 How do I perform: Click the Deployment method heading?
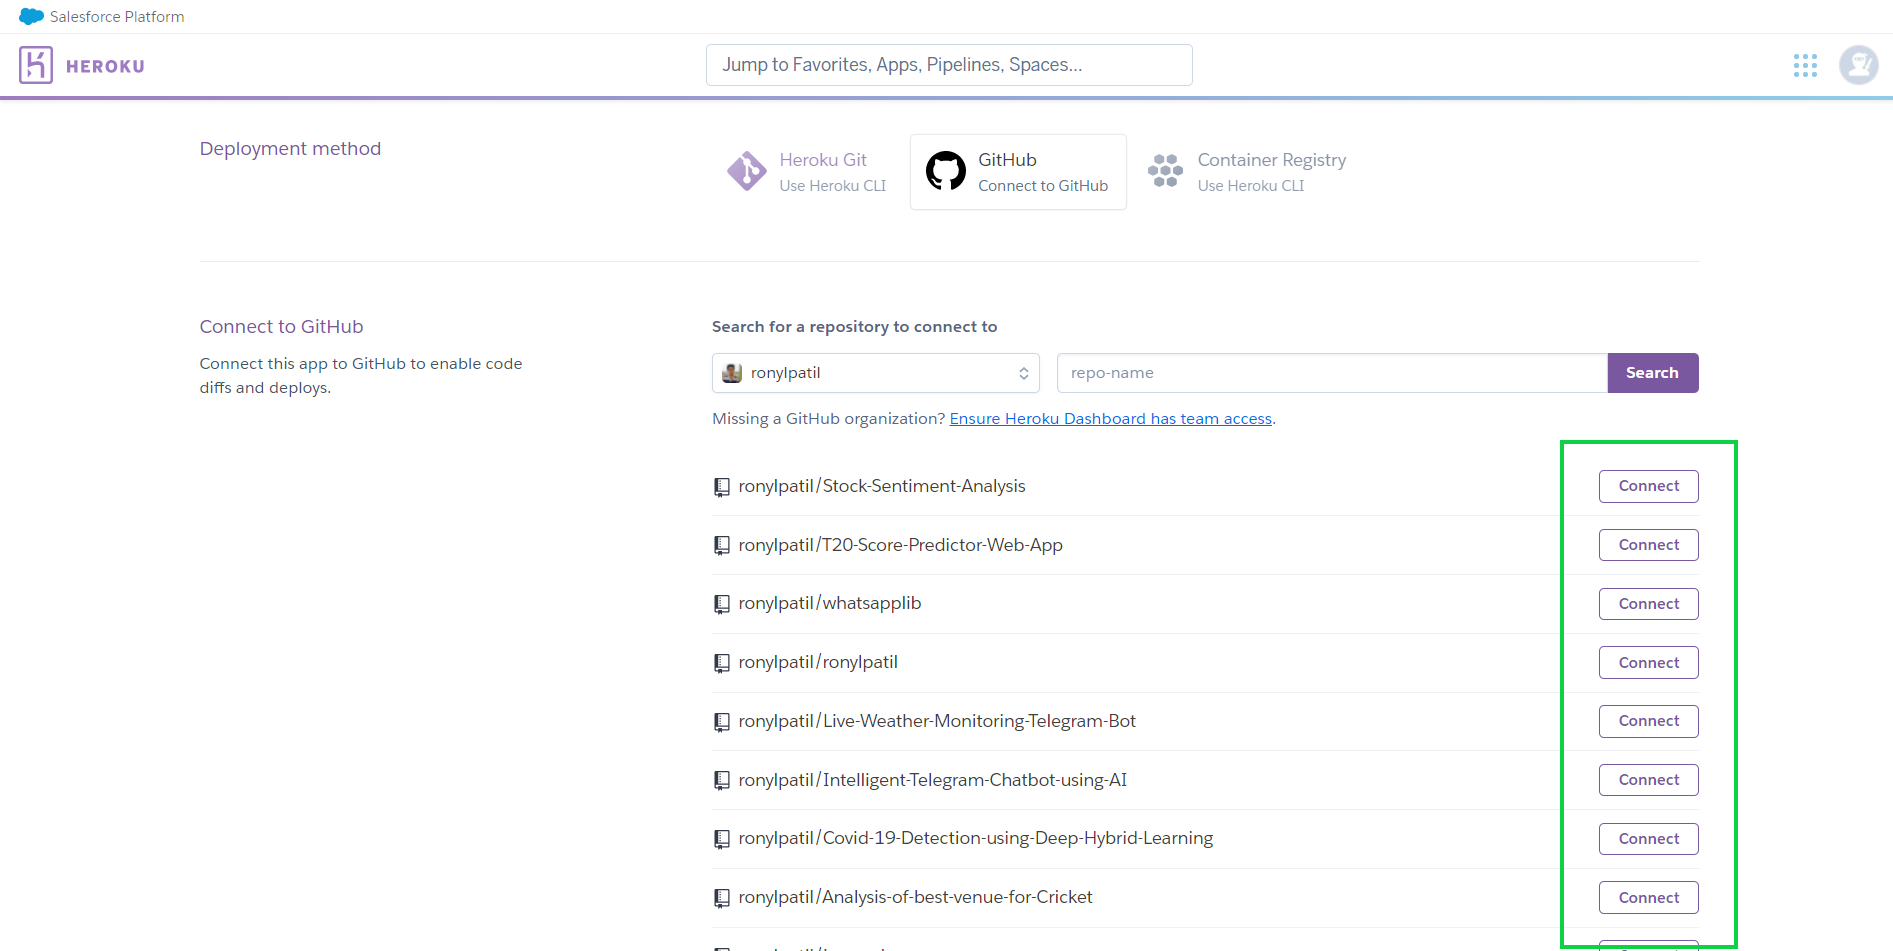coord(290,149)
